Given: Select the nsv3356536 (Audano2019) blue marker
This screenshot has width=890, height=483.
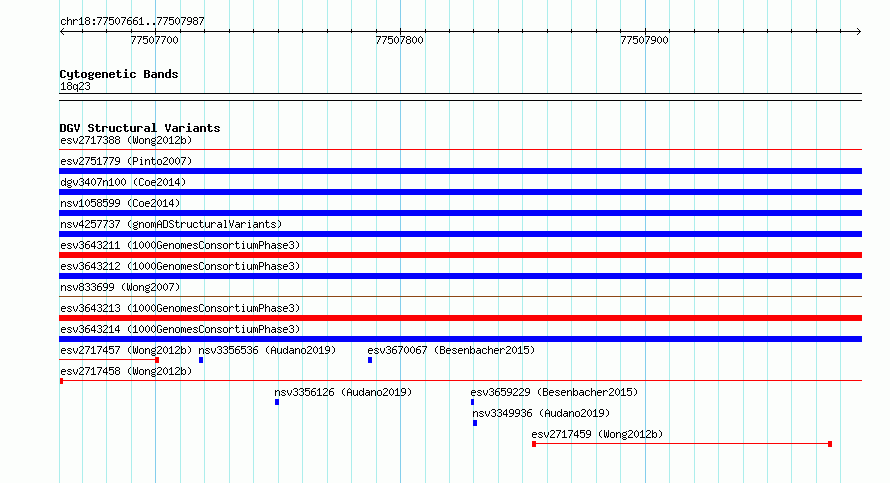Looking at the screenshot, I should tap(201, 360).
